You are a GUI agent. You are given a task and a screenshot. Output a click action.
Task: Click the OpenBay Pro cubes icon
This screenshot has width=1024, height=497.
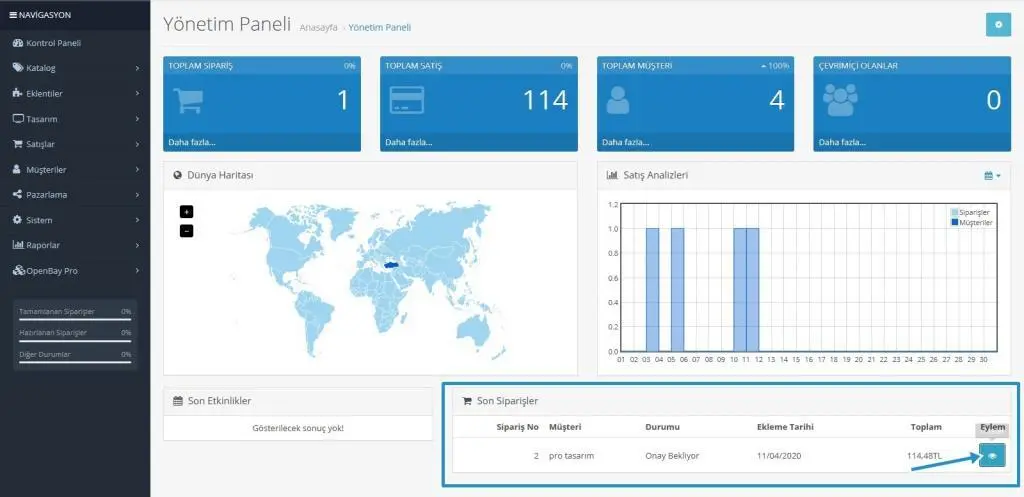[18, 270]
